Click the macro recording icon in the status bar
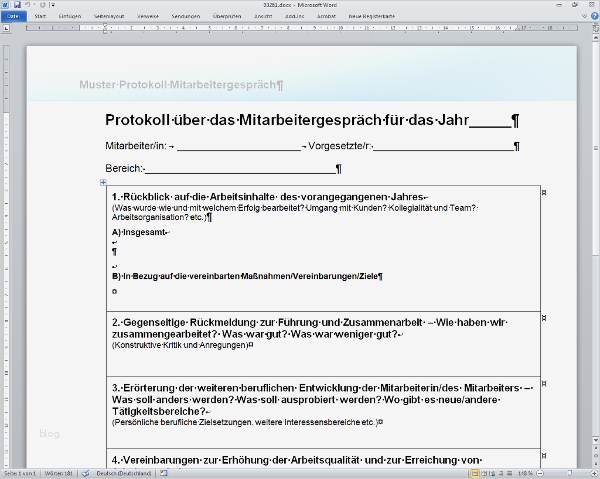600x479 pixels. (164, 474)
